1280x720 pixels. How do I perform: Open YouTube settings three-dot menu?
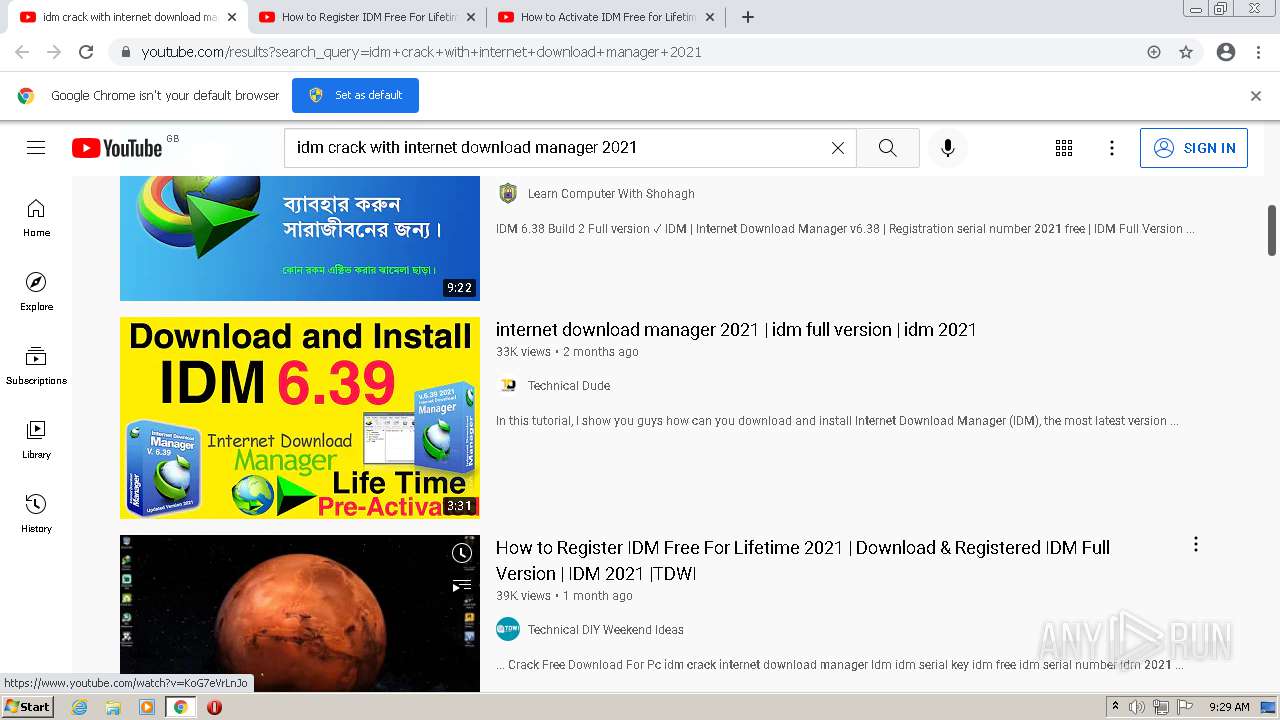pyautogui.click(x=1112, y=148)
